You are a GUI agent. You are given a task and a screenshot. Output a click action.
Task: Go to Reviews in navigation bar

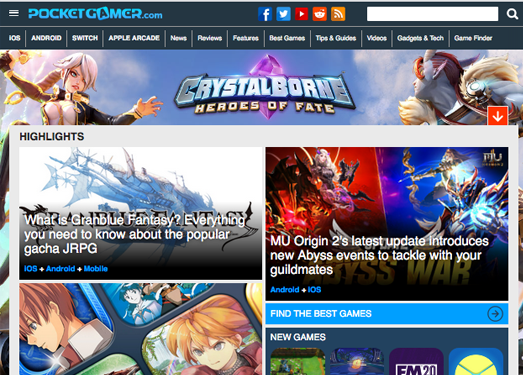[210, 38]
